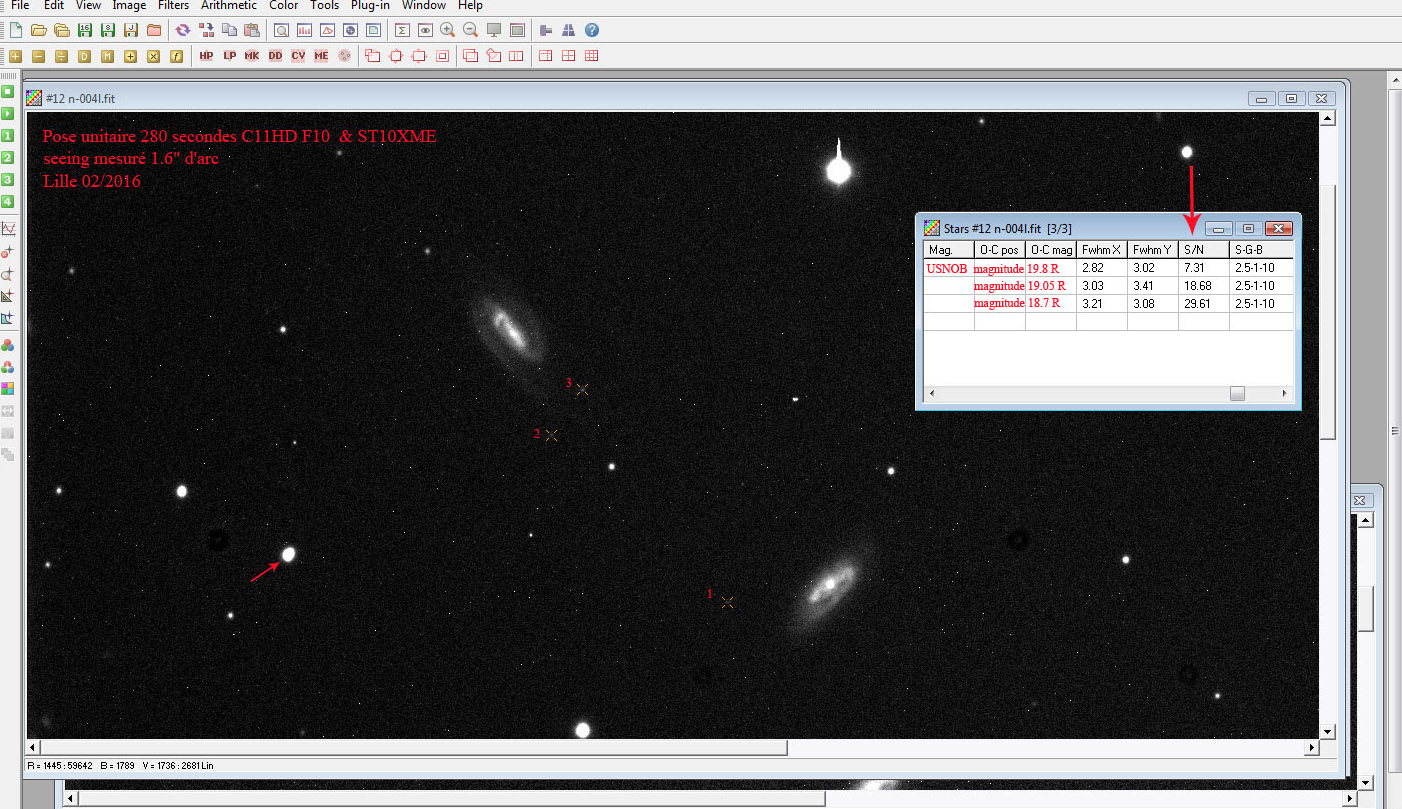
Task: Click the CV toolbar button
Action: [298, 56]
